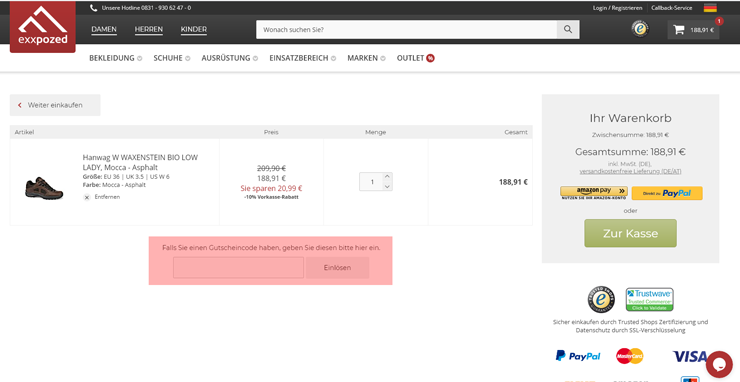This screenshot has width=740, height=382.
Task: Click the Trusted Shops guarantee seal
Action: pyautogui.click(x=601, y=299)
